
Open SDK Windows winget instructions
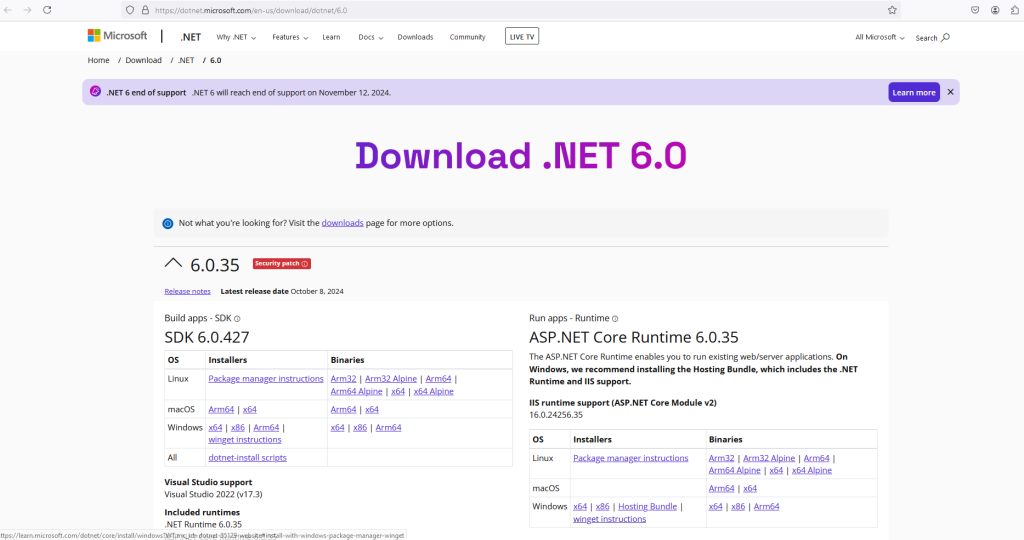pos(245,439)
